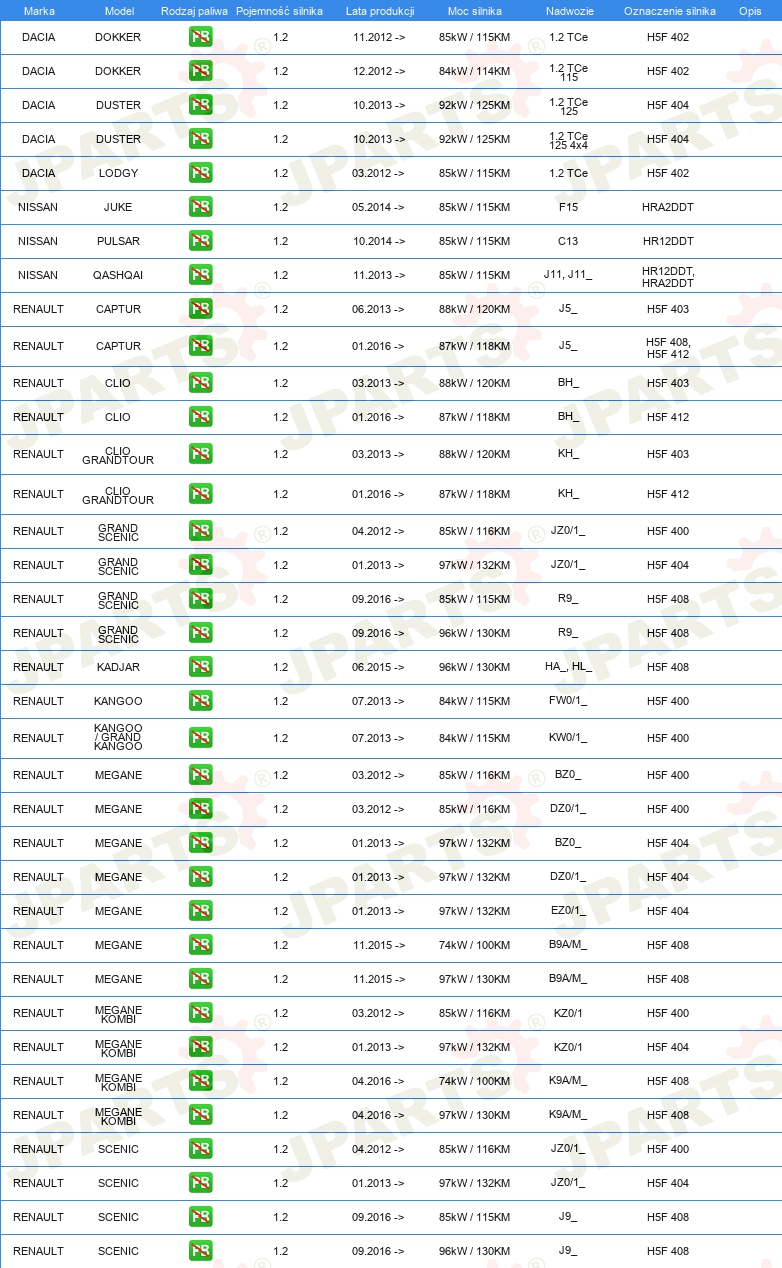Screen dimensions: 782x1268
Task: Click production date '04.2016 ->' in 74kW KOMBI row
Action: [x=379, y=1081]
